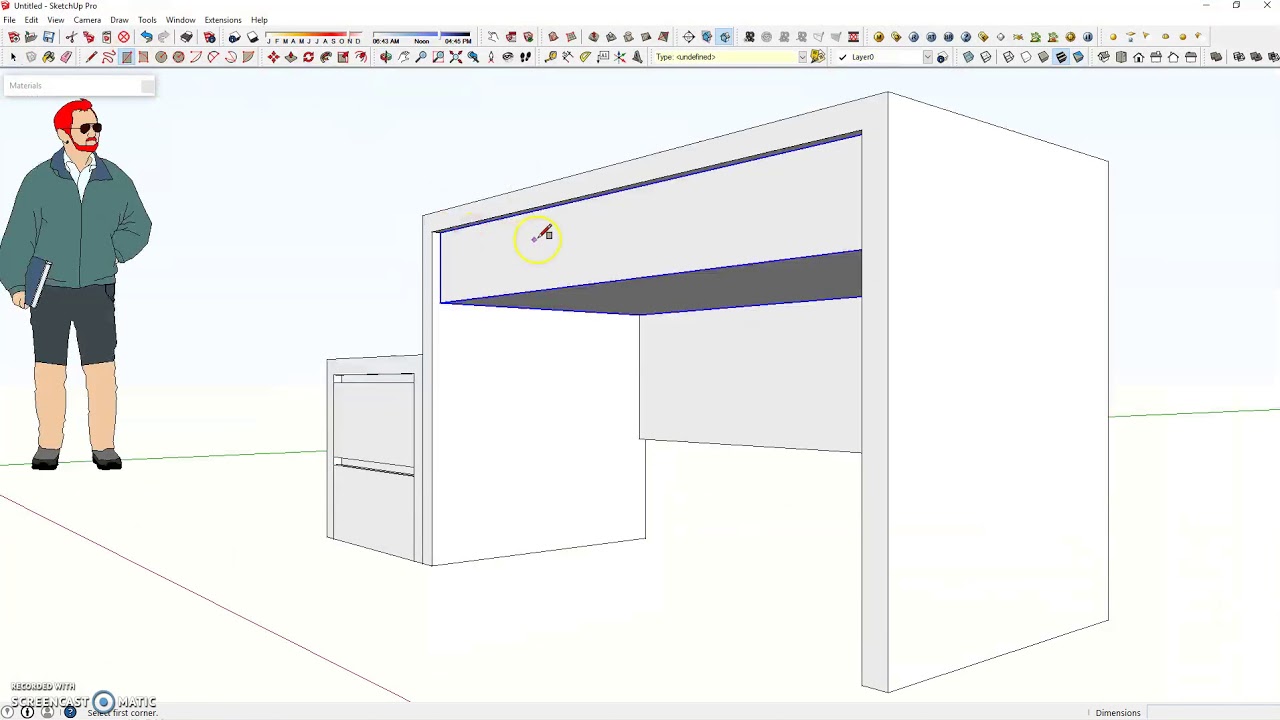The width and height of the screenshot is (1280, 720).
Task: Click Zoom Extents icon
Action: pyautogui.click(x=455, y=57)
